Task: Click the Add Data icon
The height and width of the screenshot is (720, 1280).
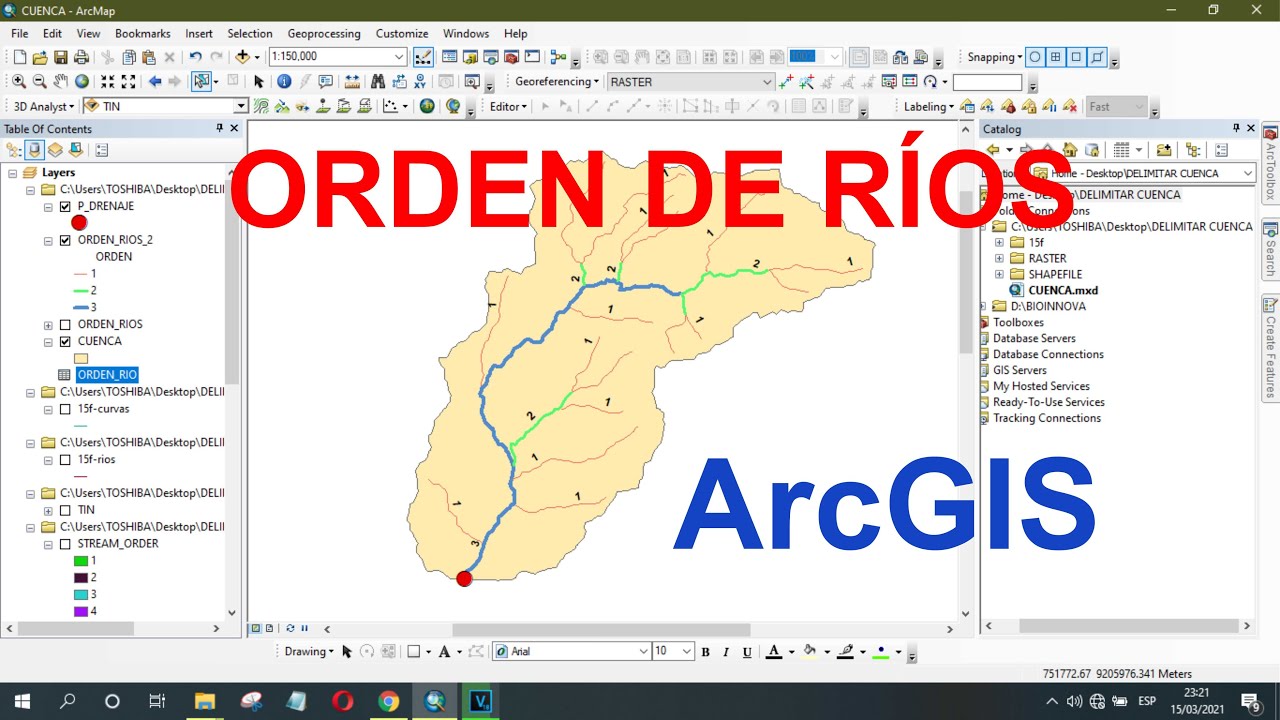Action: tap(242, 57)
